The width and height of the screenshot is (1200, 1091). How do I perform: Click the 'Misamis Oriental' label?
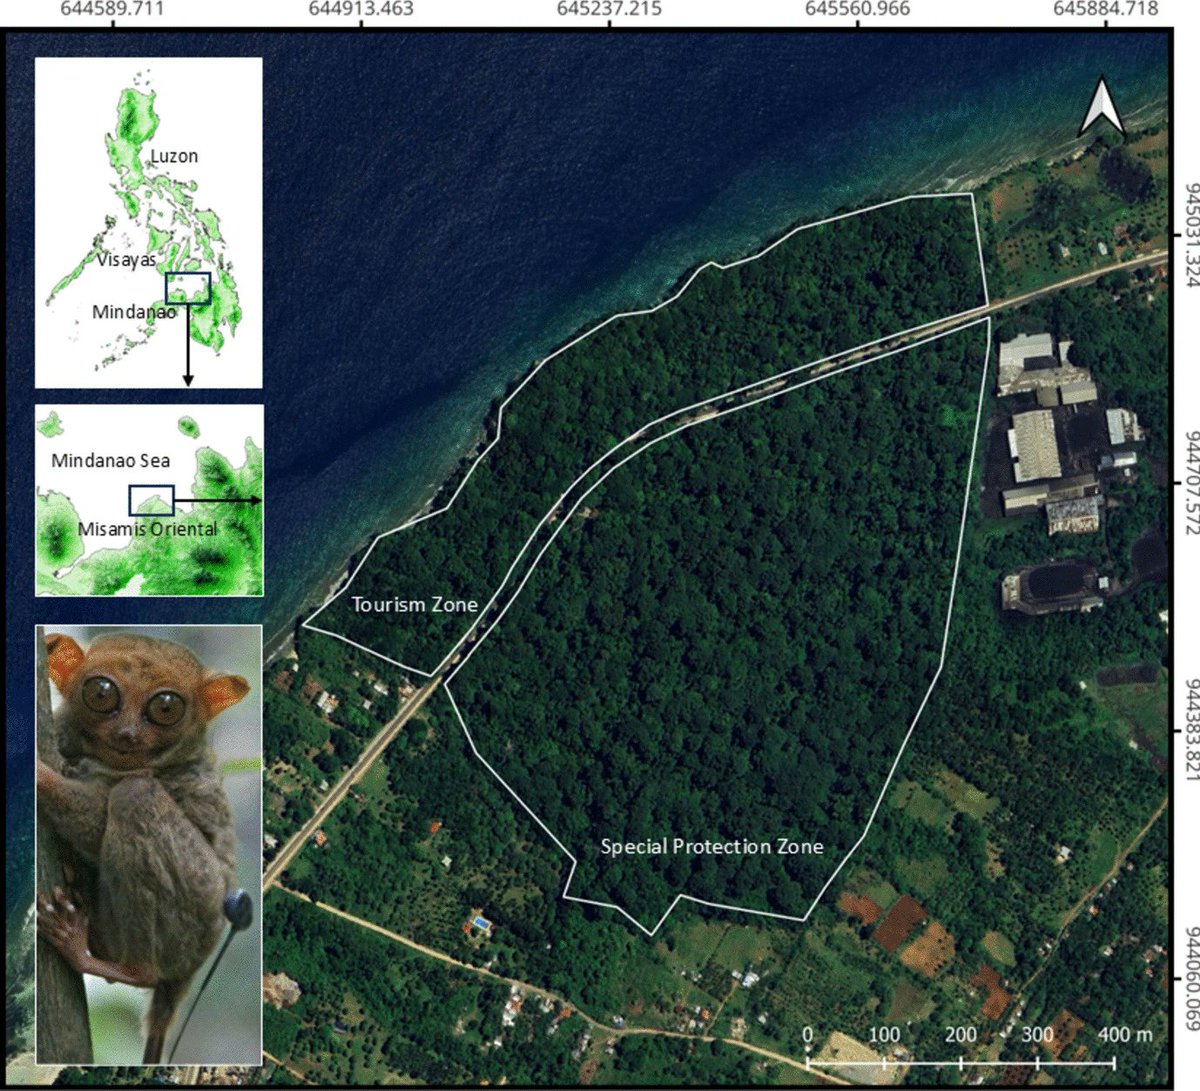(148, 528)
